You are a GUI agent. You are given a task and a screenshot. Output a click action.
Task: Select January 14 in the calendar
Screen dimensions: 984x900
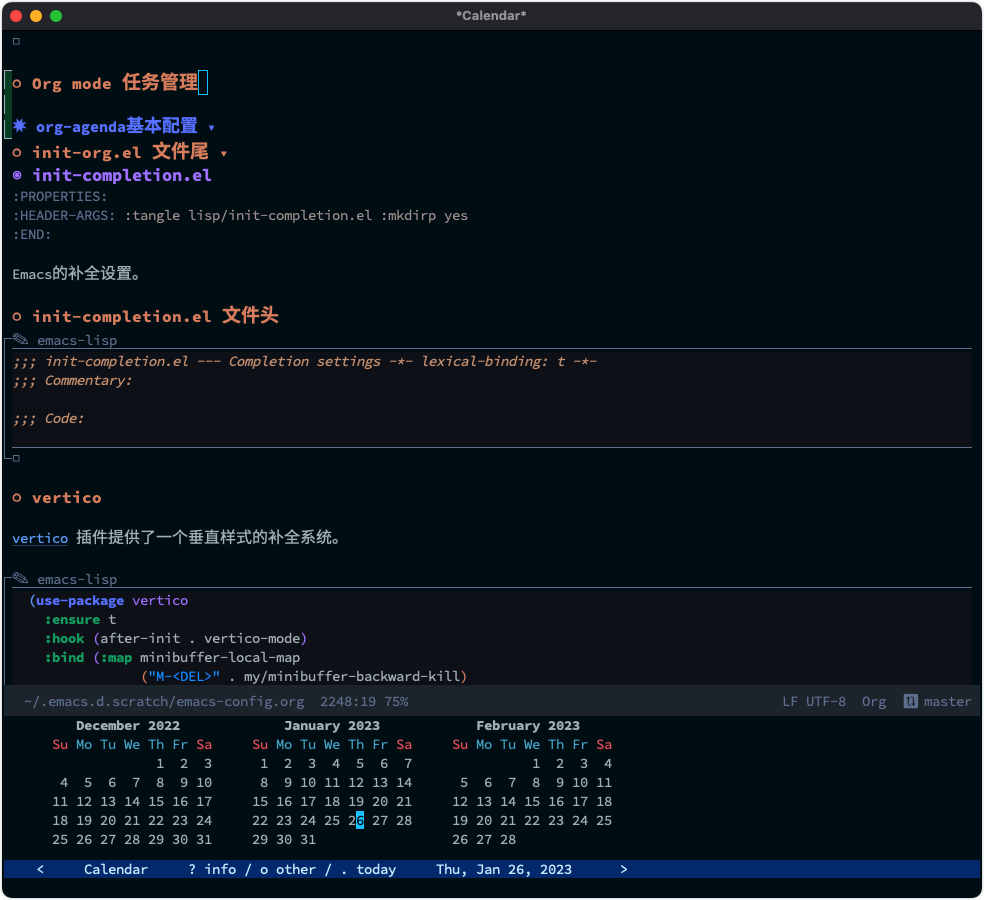(404, 782)
